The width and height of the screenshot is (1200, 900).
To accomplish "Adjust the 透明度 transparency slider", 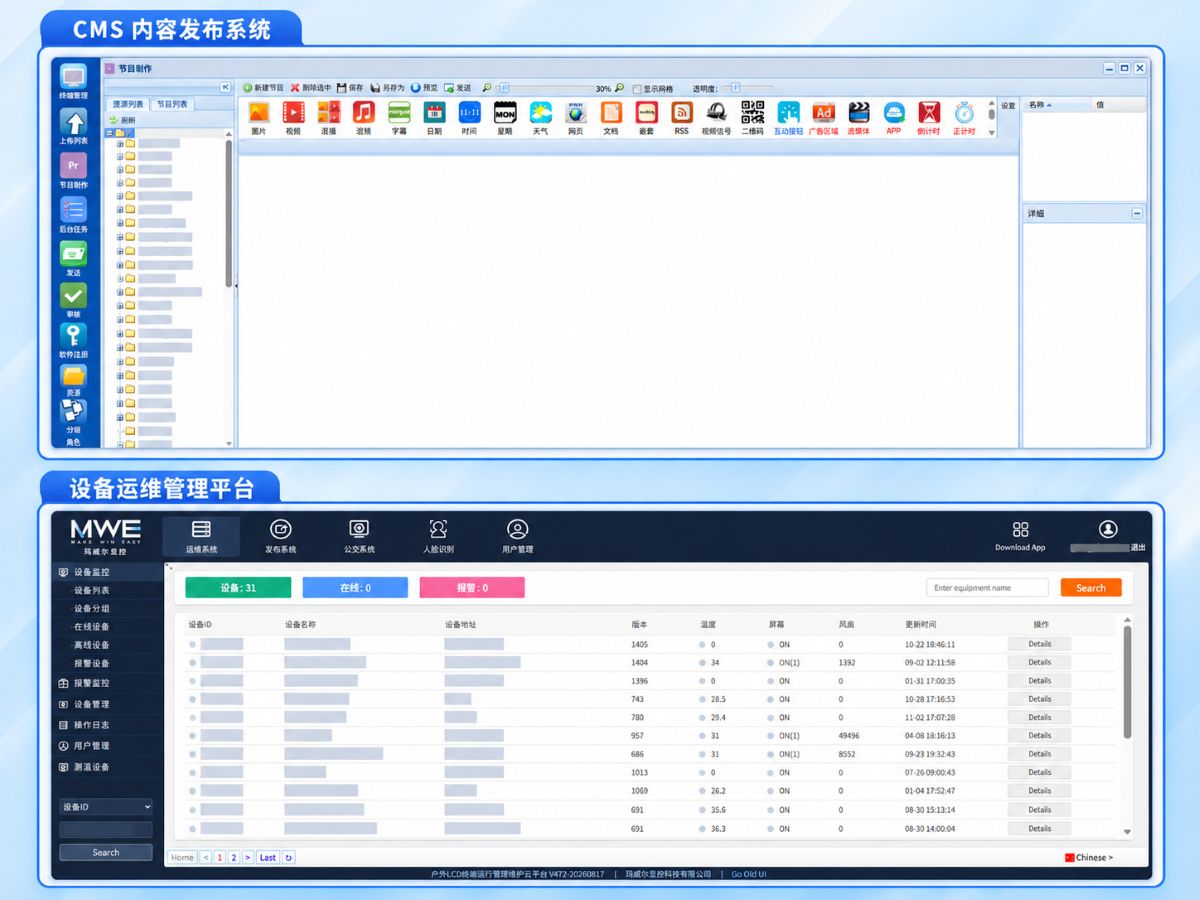I will (x=735, y=88).
